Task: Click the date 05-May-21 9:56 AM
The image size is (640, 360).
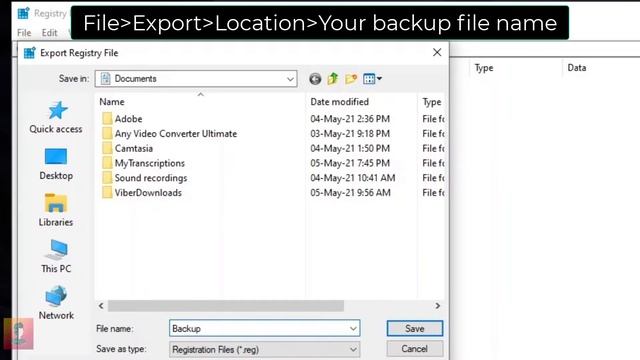Action: click(x=350, y=192)
